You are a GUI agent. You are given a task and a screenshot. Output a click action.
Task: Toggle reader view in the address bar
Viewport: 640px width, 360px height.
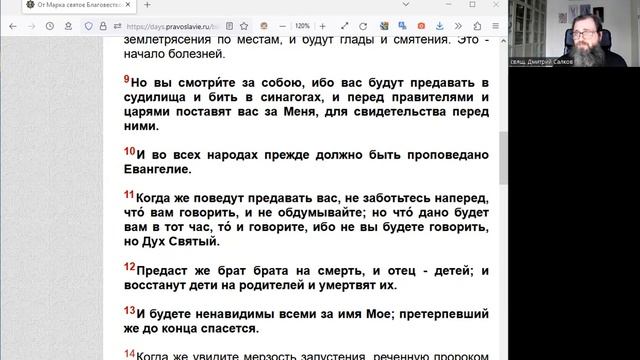coord(229,26)
